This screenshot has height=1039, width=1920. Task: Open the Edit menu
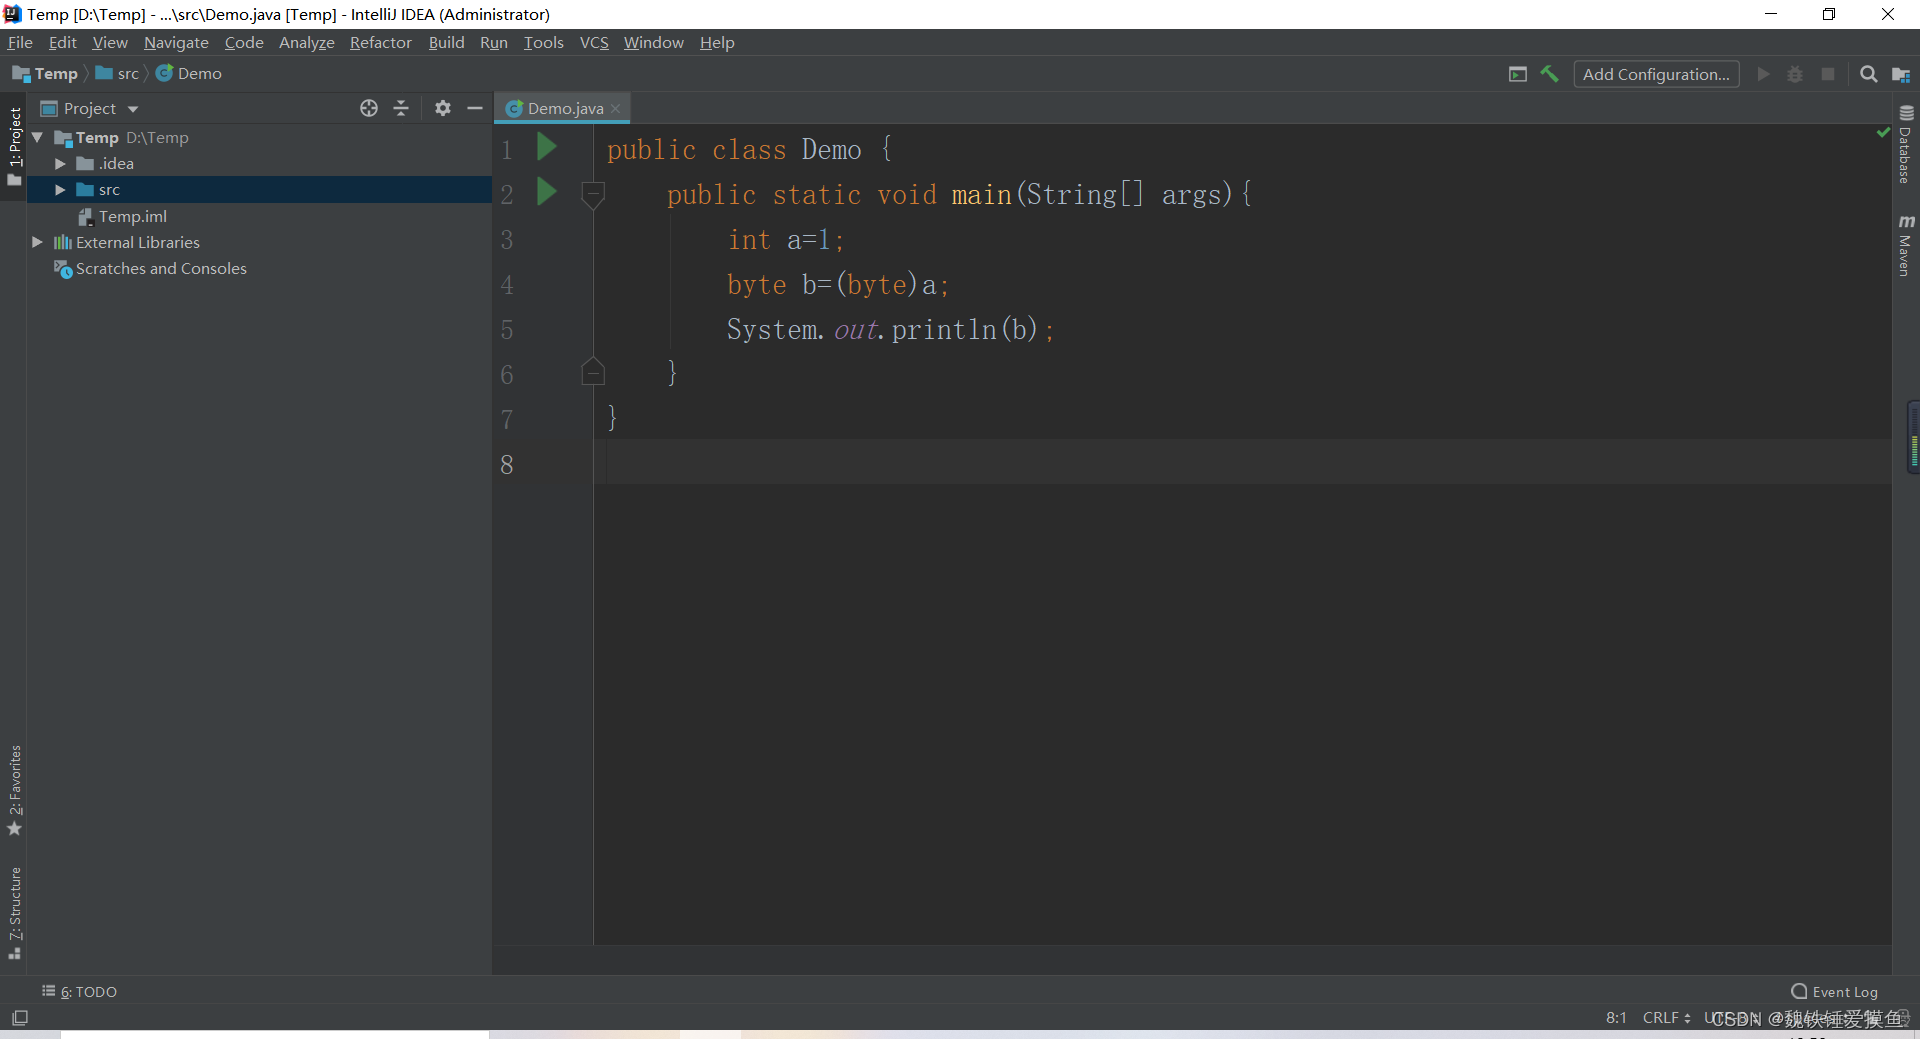pos(62,42)
